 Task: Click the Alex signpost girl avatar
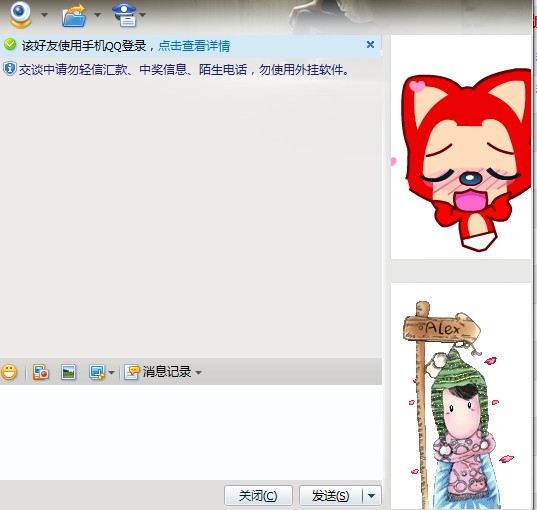(461, 396)
